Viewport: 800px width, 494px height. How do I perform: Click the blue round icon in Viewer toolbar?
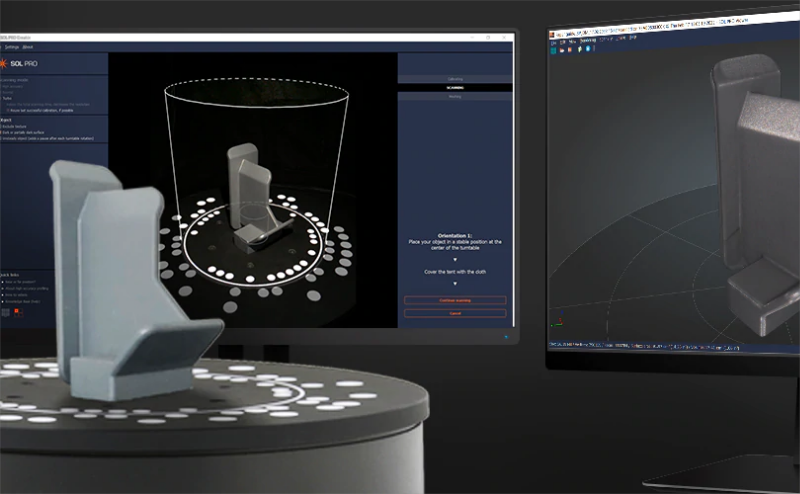coord(588,48)
